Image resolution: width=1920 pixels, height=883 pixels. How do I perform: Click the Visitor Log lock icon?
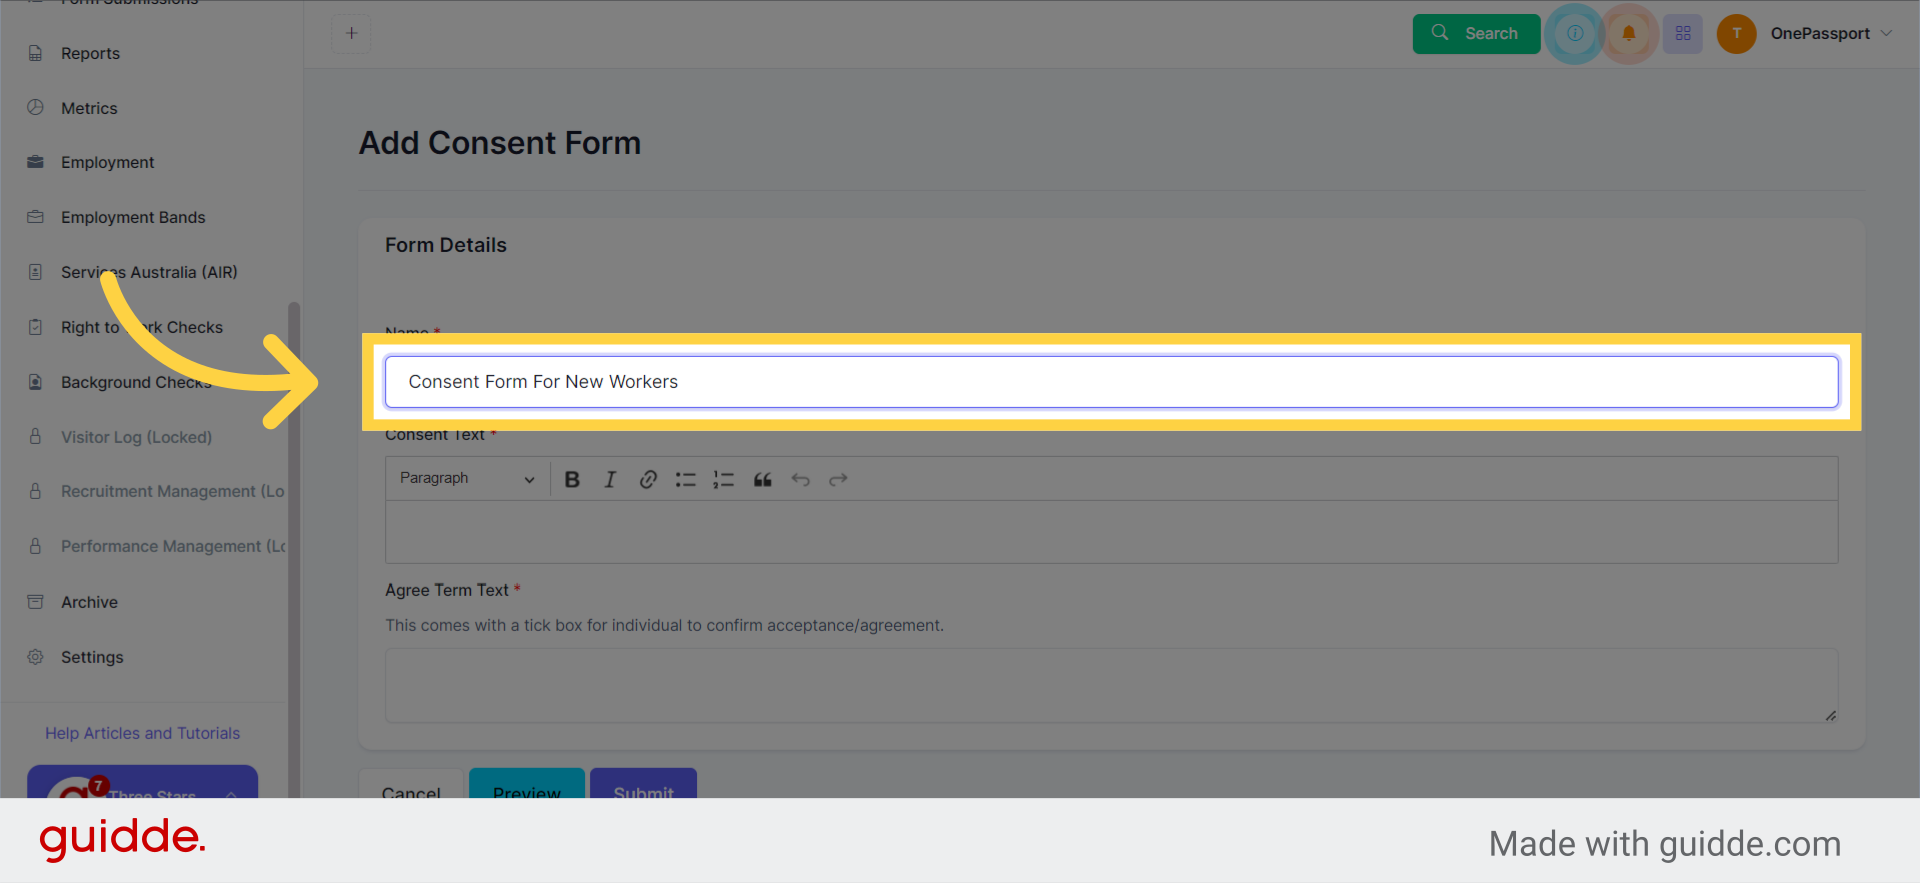coord(36,436)
